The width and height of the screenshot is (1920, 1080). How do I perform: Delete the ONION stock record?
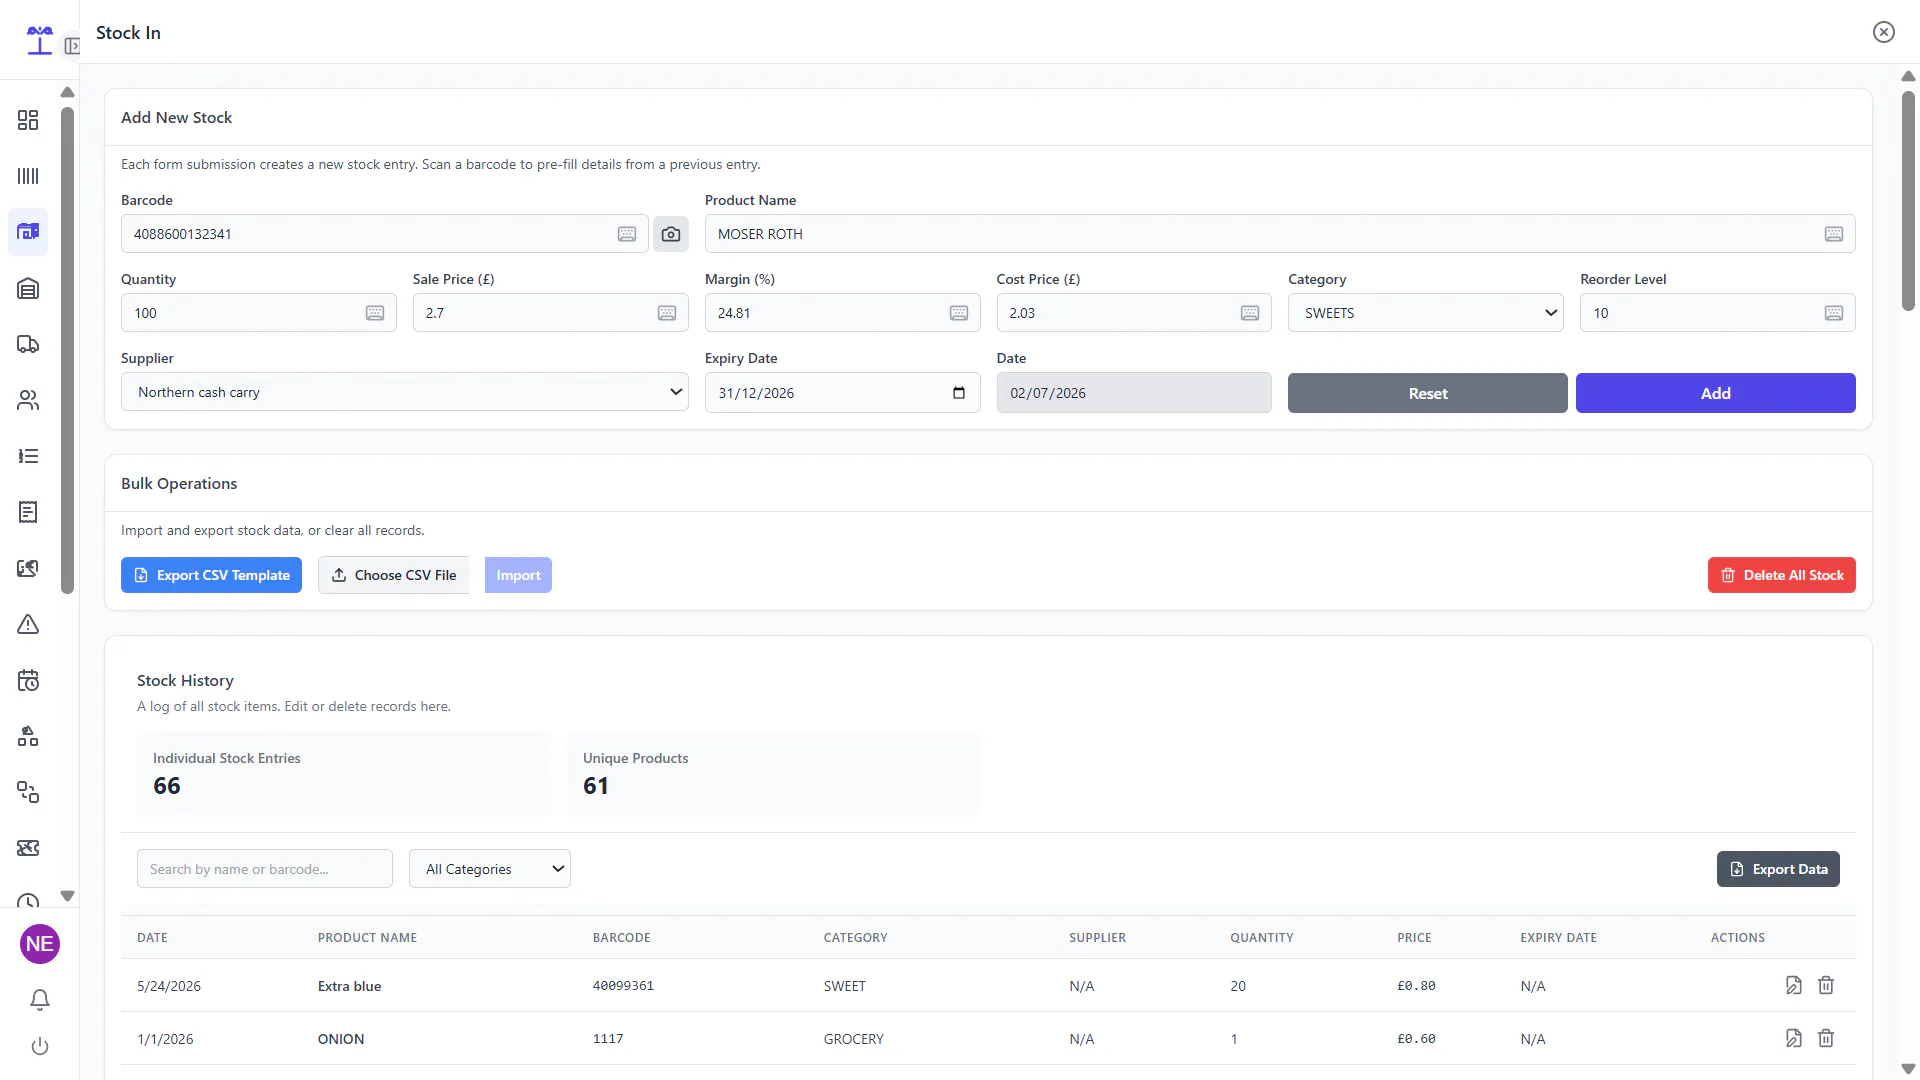coord(1826,1038)
